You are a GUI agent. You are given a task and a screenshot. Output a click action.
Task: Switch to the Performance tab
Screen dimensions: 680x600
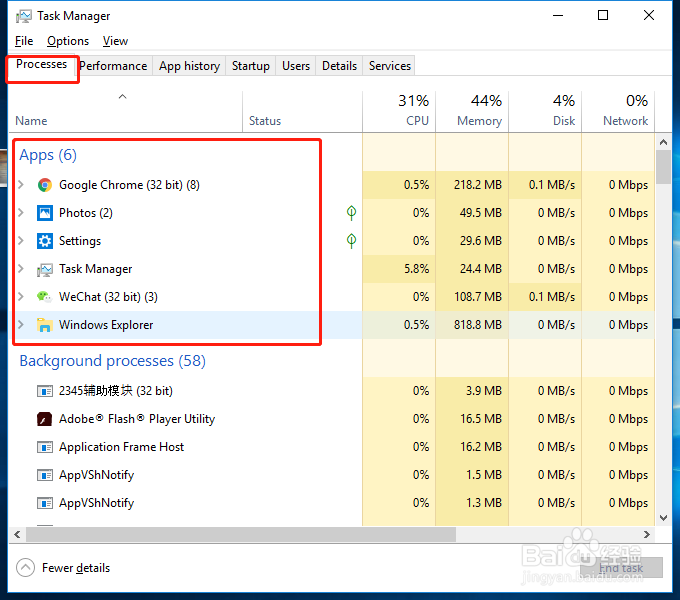pos(114,66)
